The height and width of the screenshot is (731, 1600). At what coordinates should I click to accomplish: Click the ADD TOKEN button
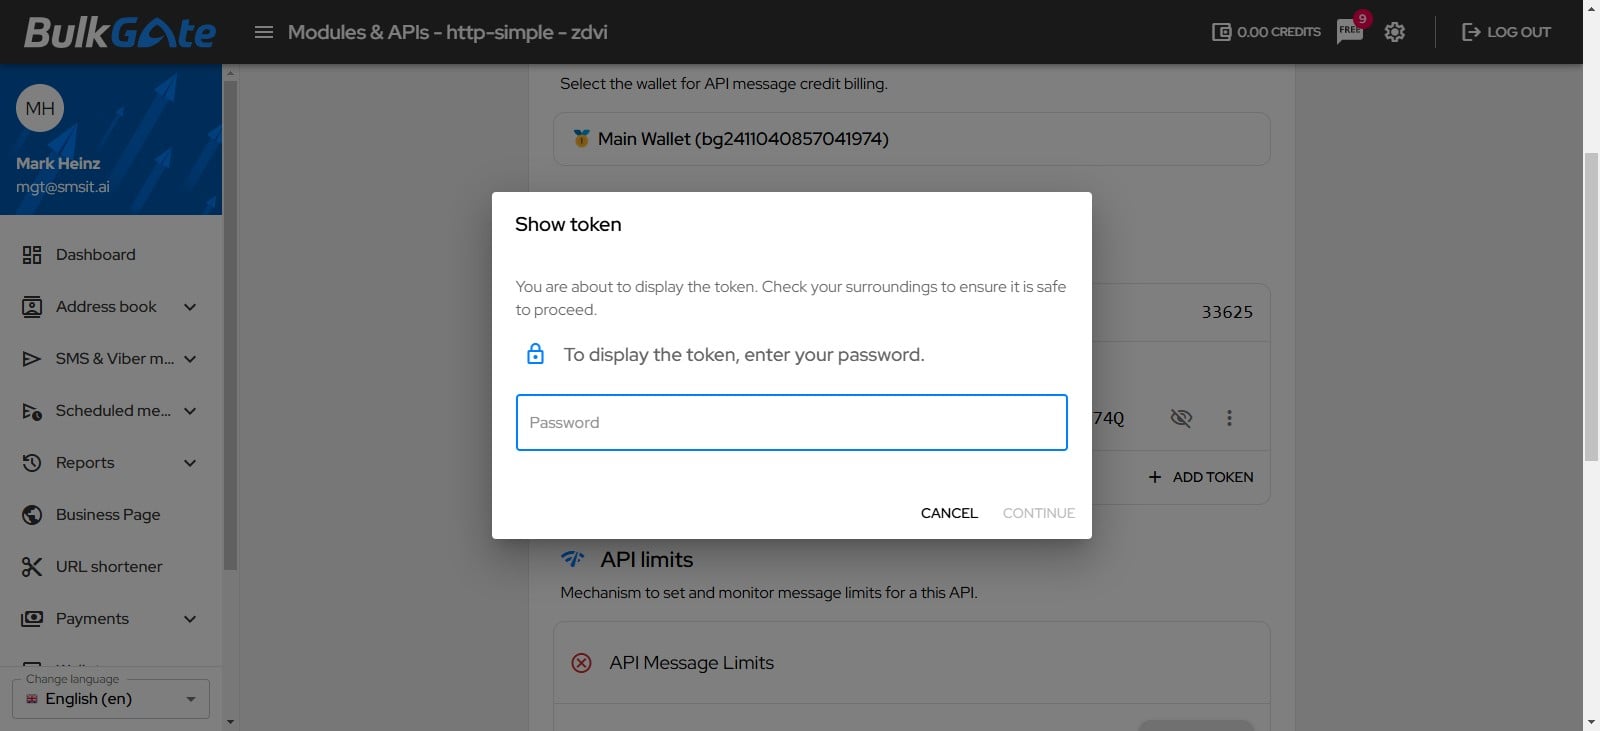pos(1199,477)
